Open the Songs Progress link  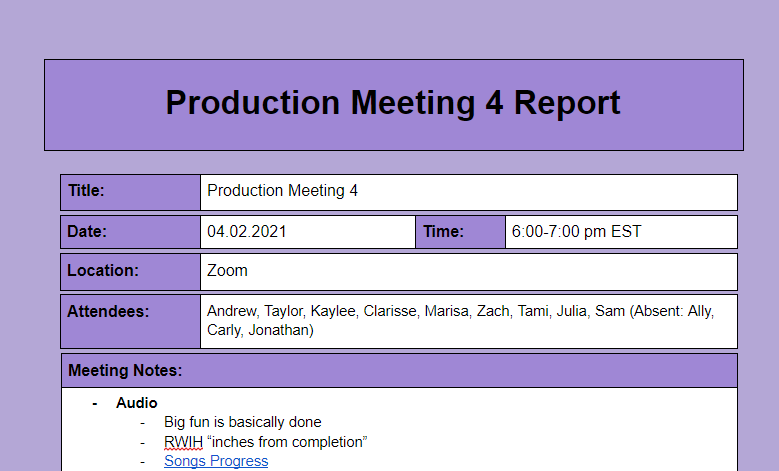216,461
